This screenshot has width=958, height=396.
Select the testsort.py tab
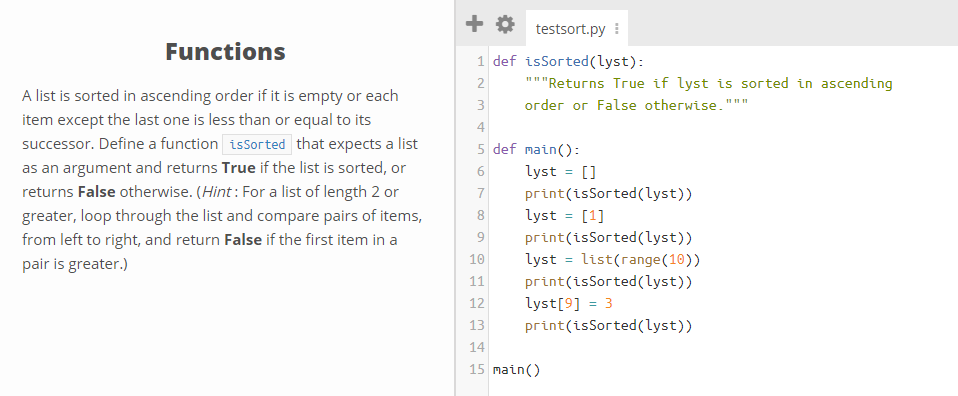[x=570, y=29]
